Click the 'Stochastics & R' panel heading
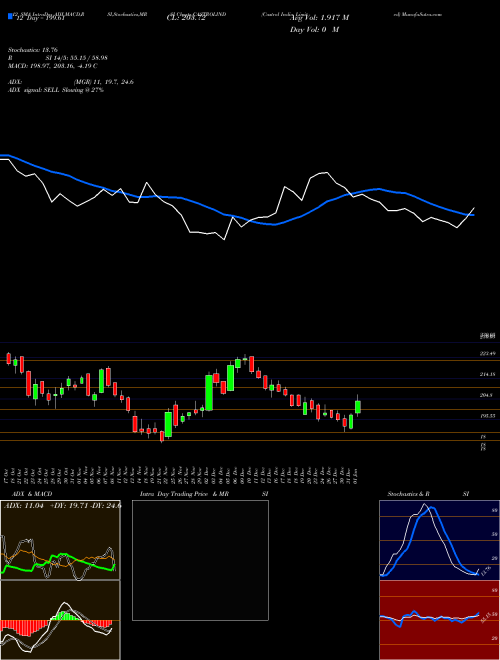Image resolution: width=500 pixels, height=660 pixels. (408, 494)
